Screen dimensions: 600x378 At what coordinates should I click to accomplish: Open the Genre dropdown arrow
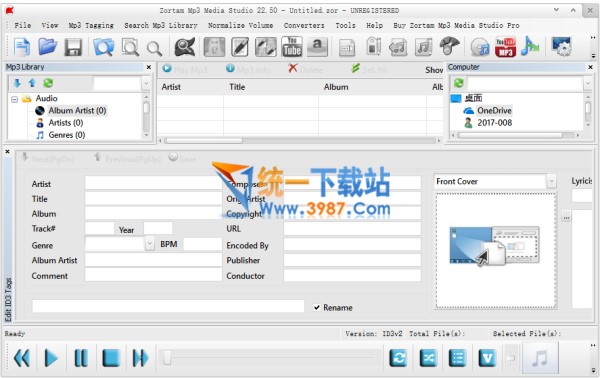tap(150, 243)
